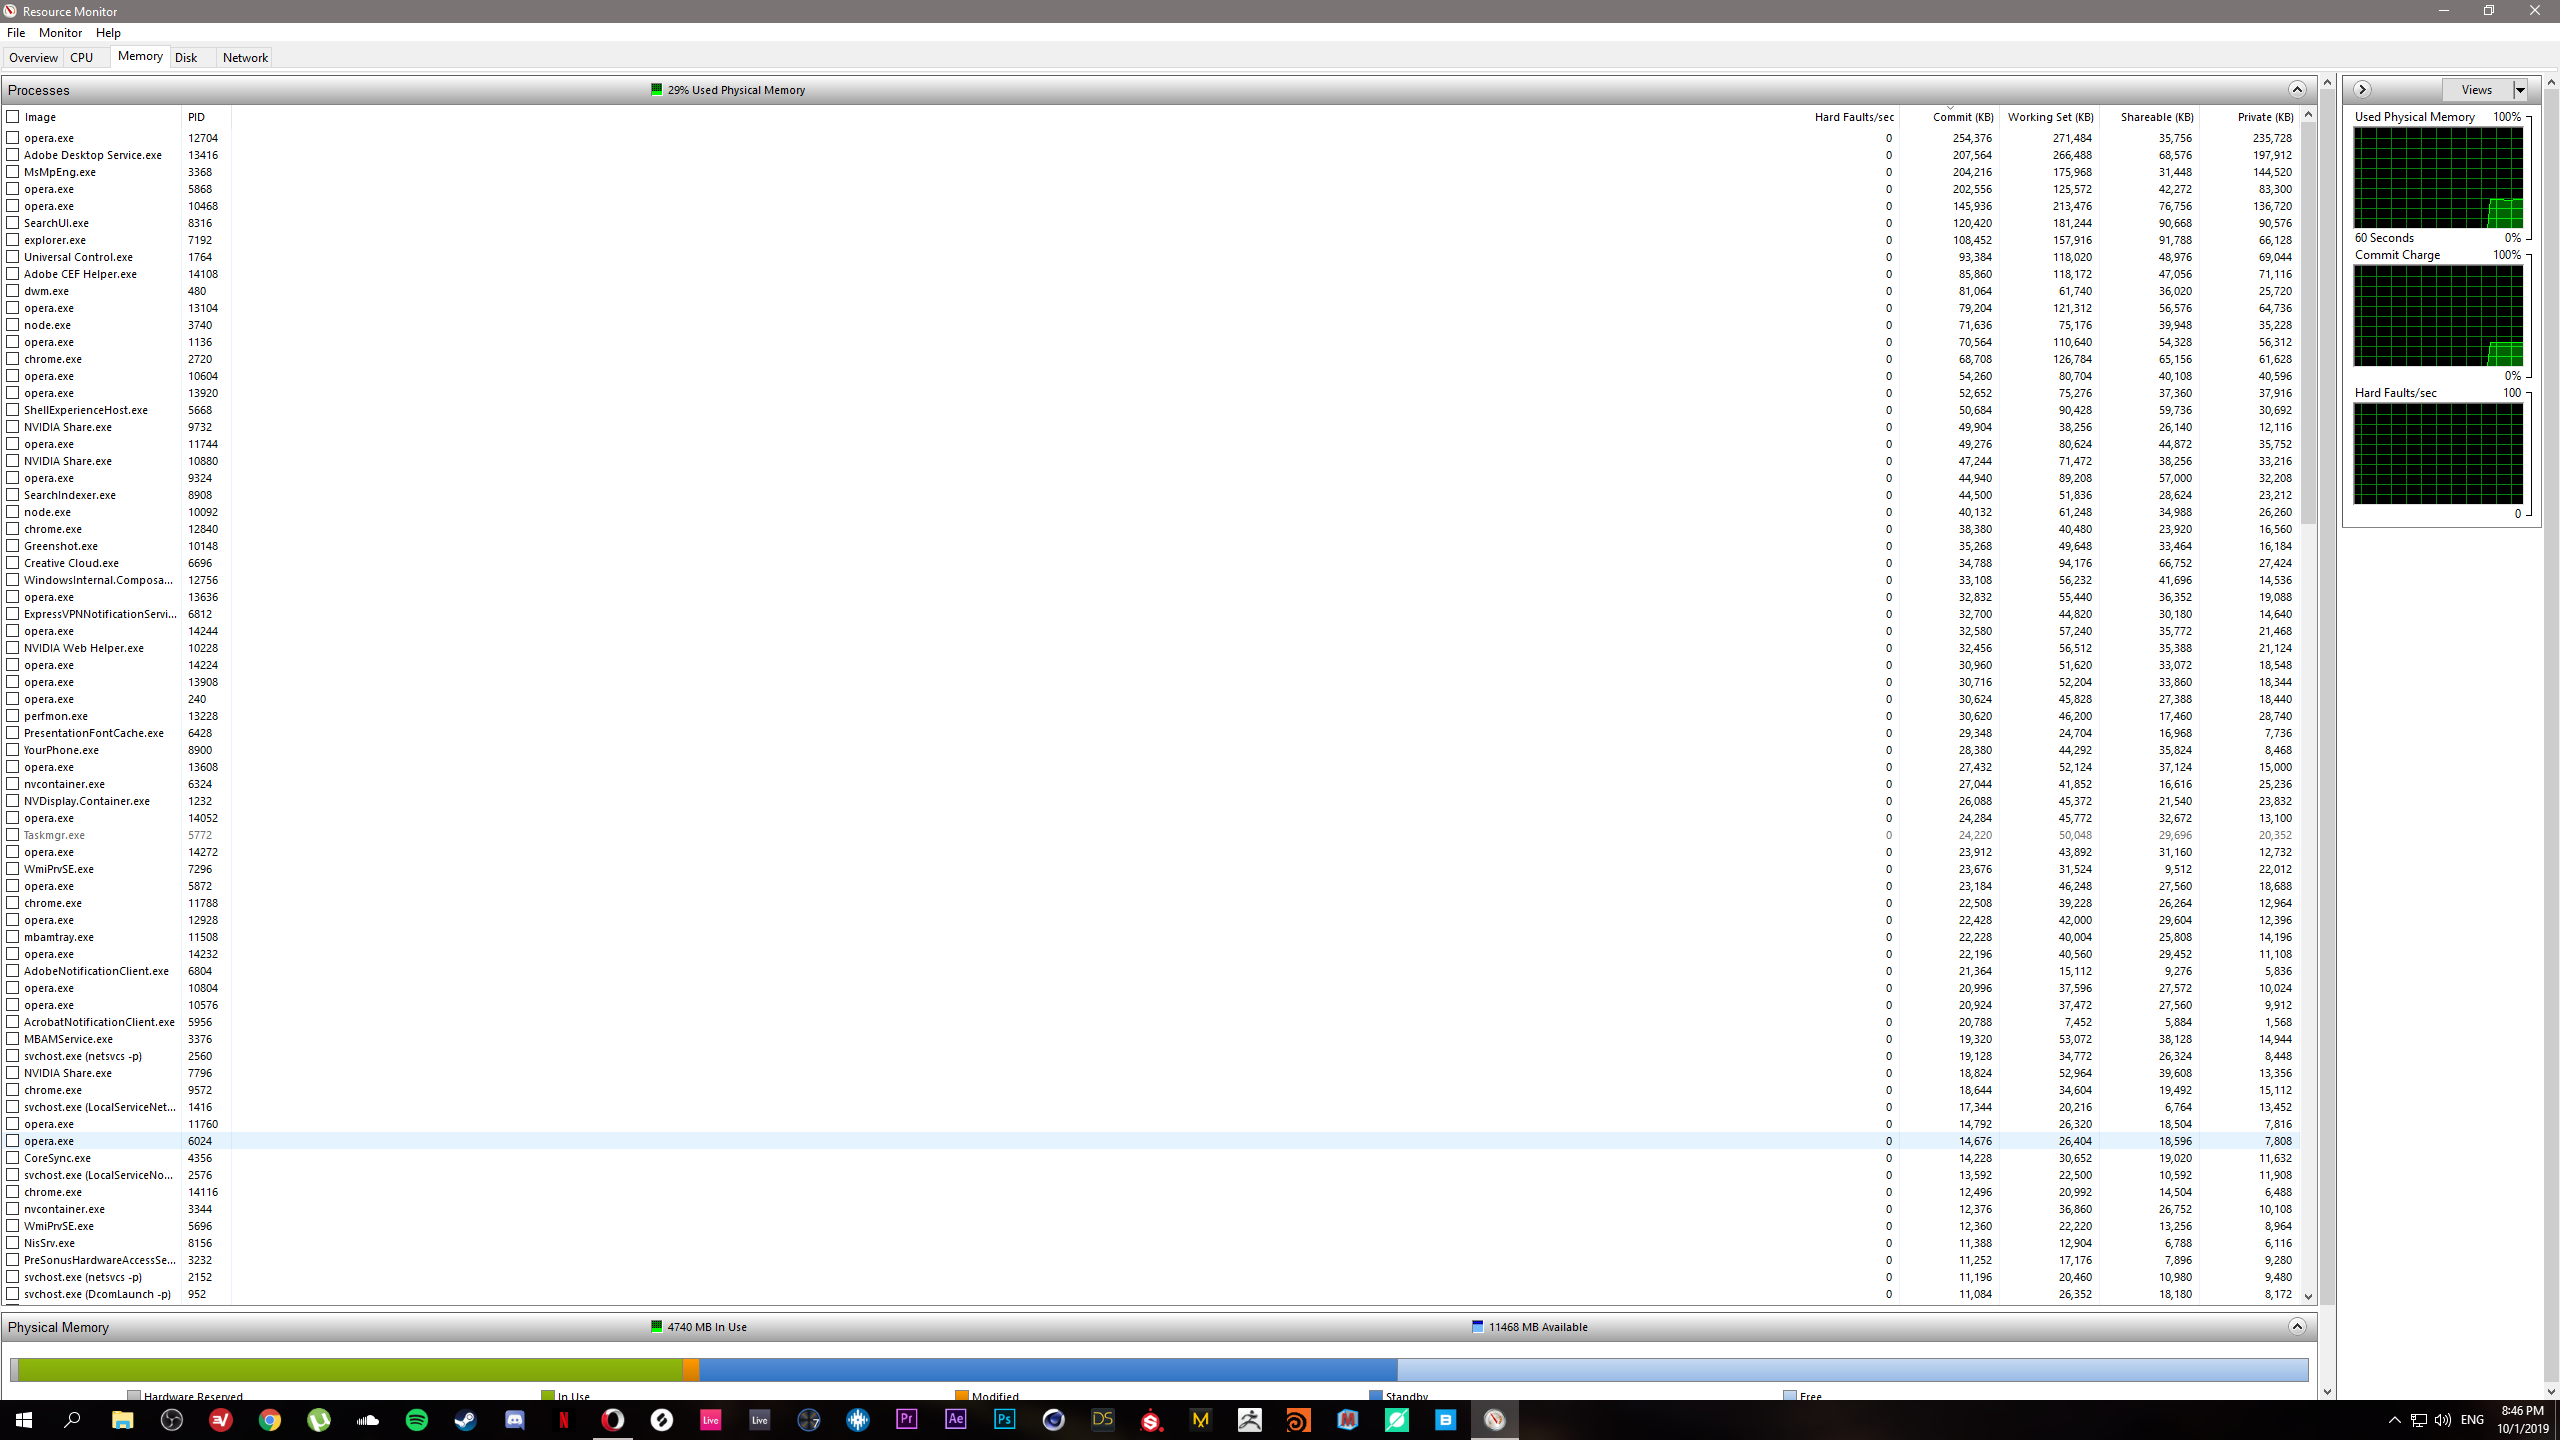Collapse the Physical Memory section
Screen dimensions: 2560x1440
coord(2297,1326)
